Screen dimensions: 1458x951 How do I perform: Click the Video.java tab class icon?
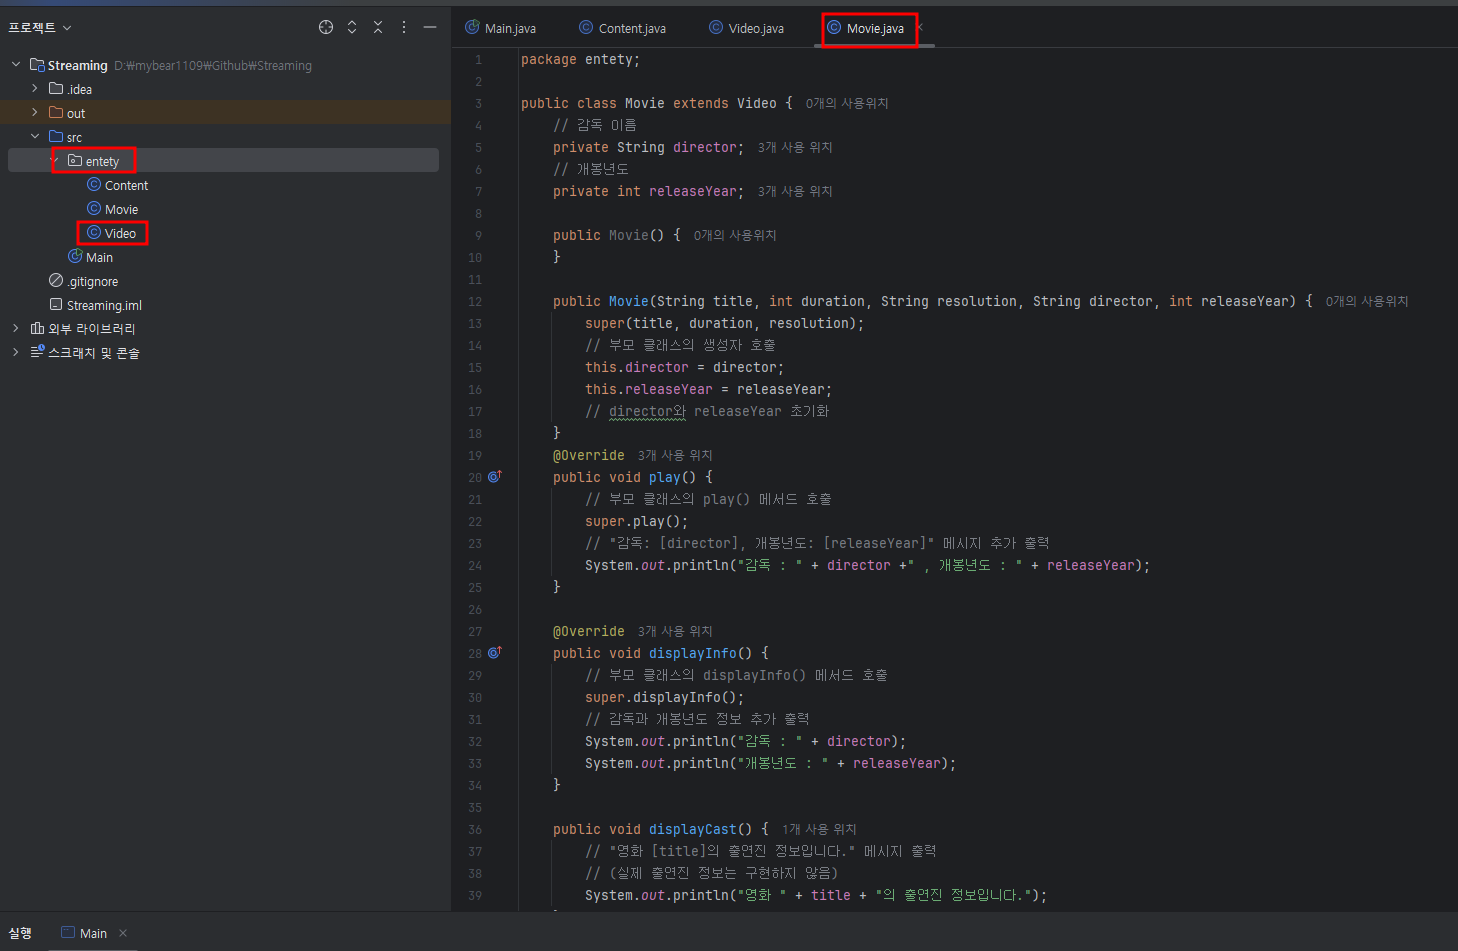tap(716, 27)
